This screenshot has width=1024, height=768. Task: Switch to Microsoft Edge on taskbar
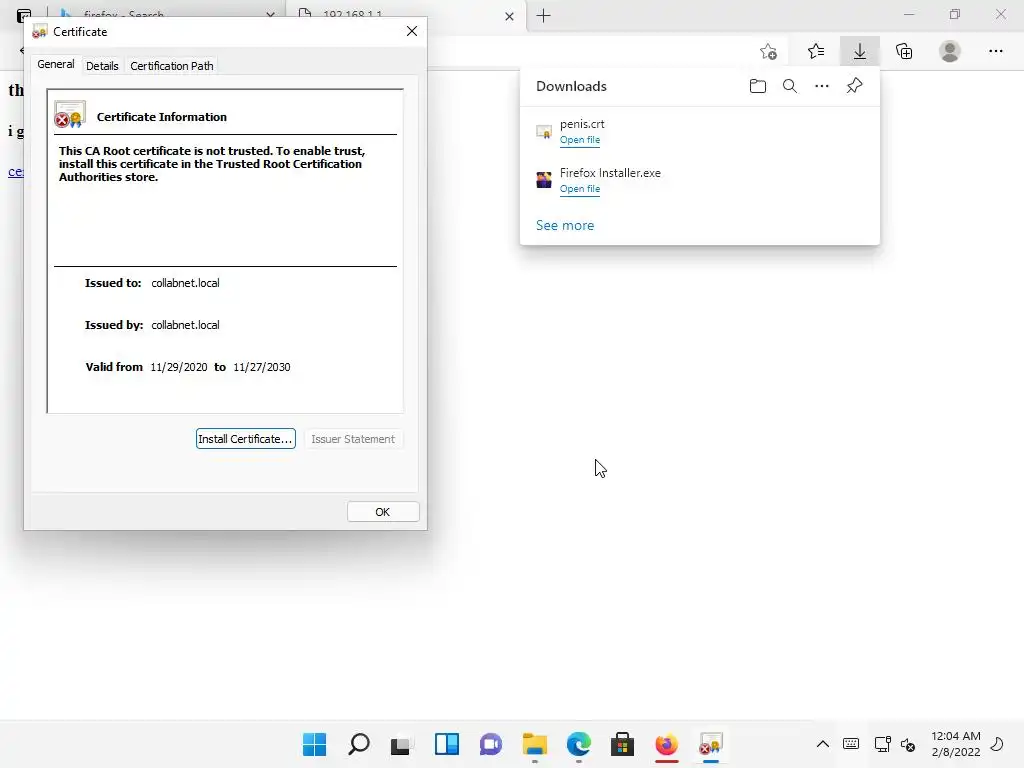(579, 744)
